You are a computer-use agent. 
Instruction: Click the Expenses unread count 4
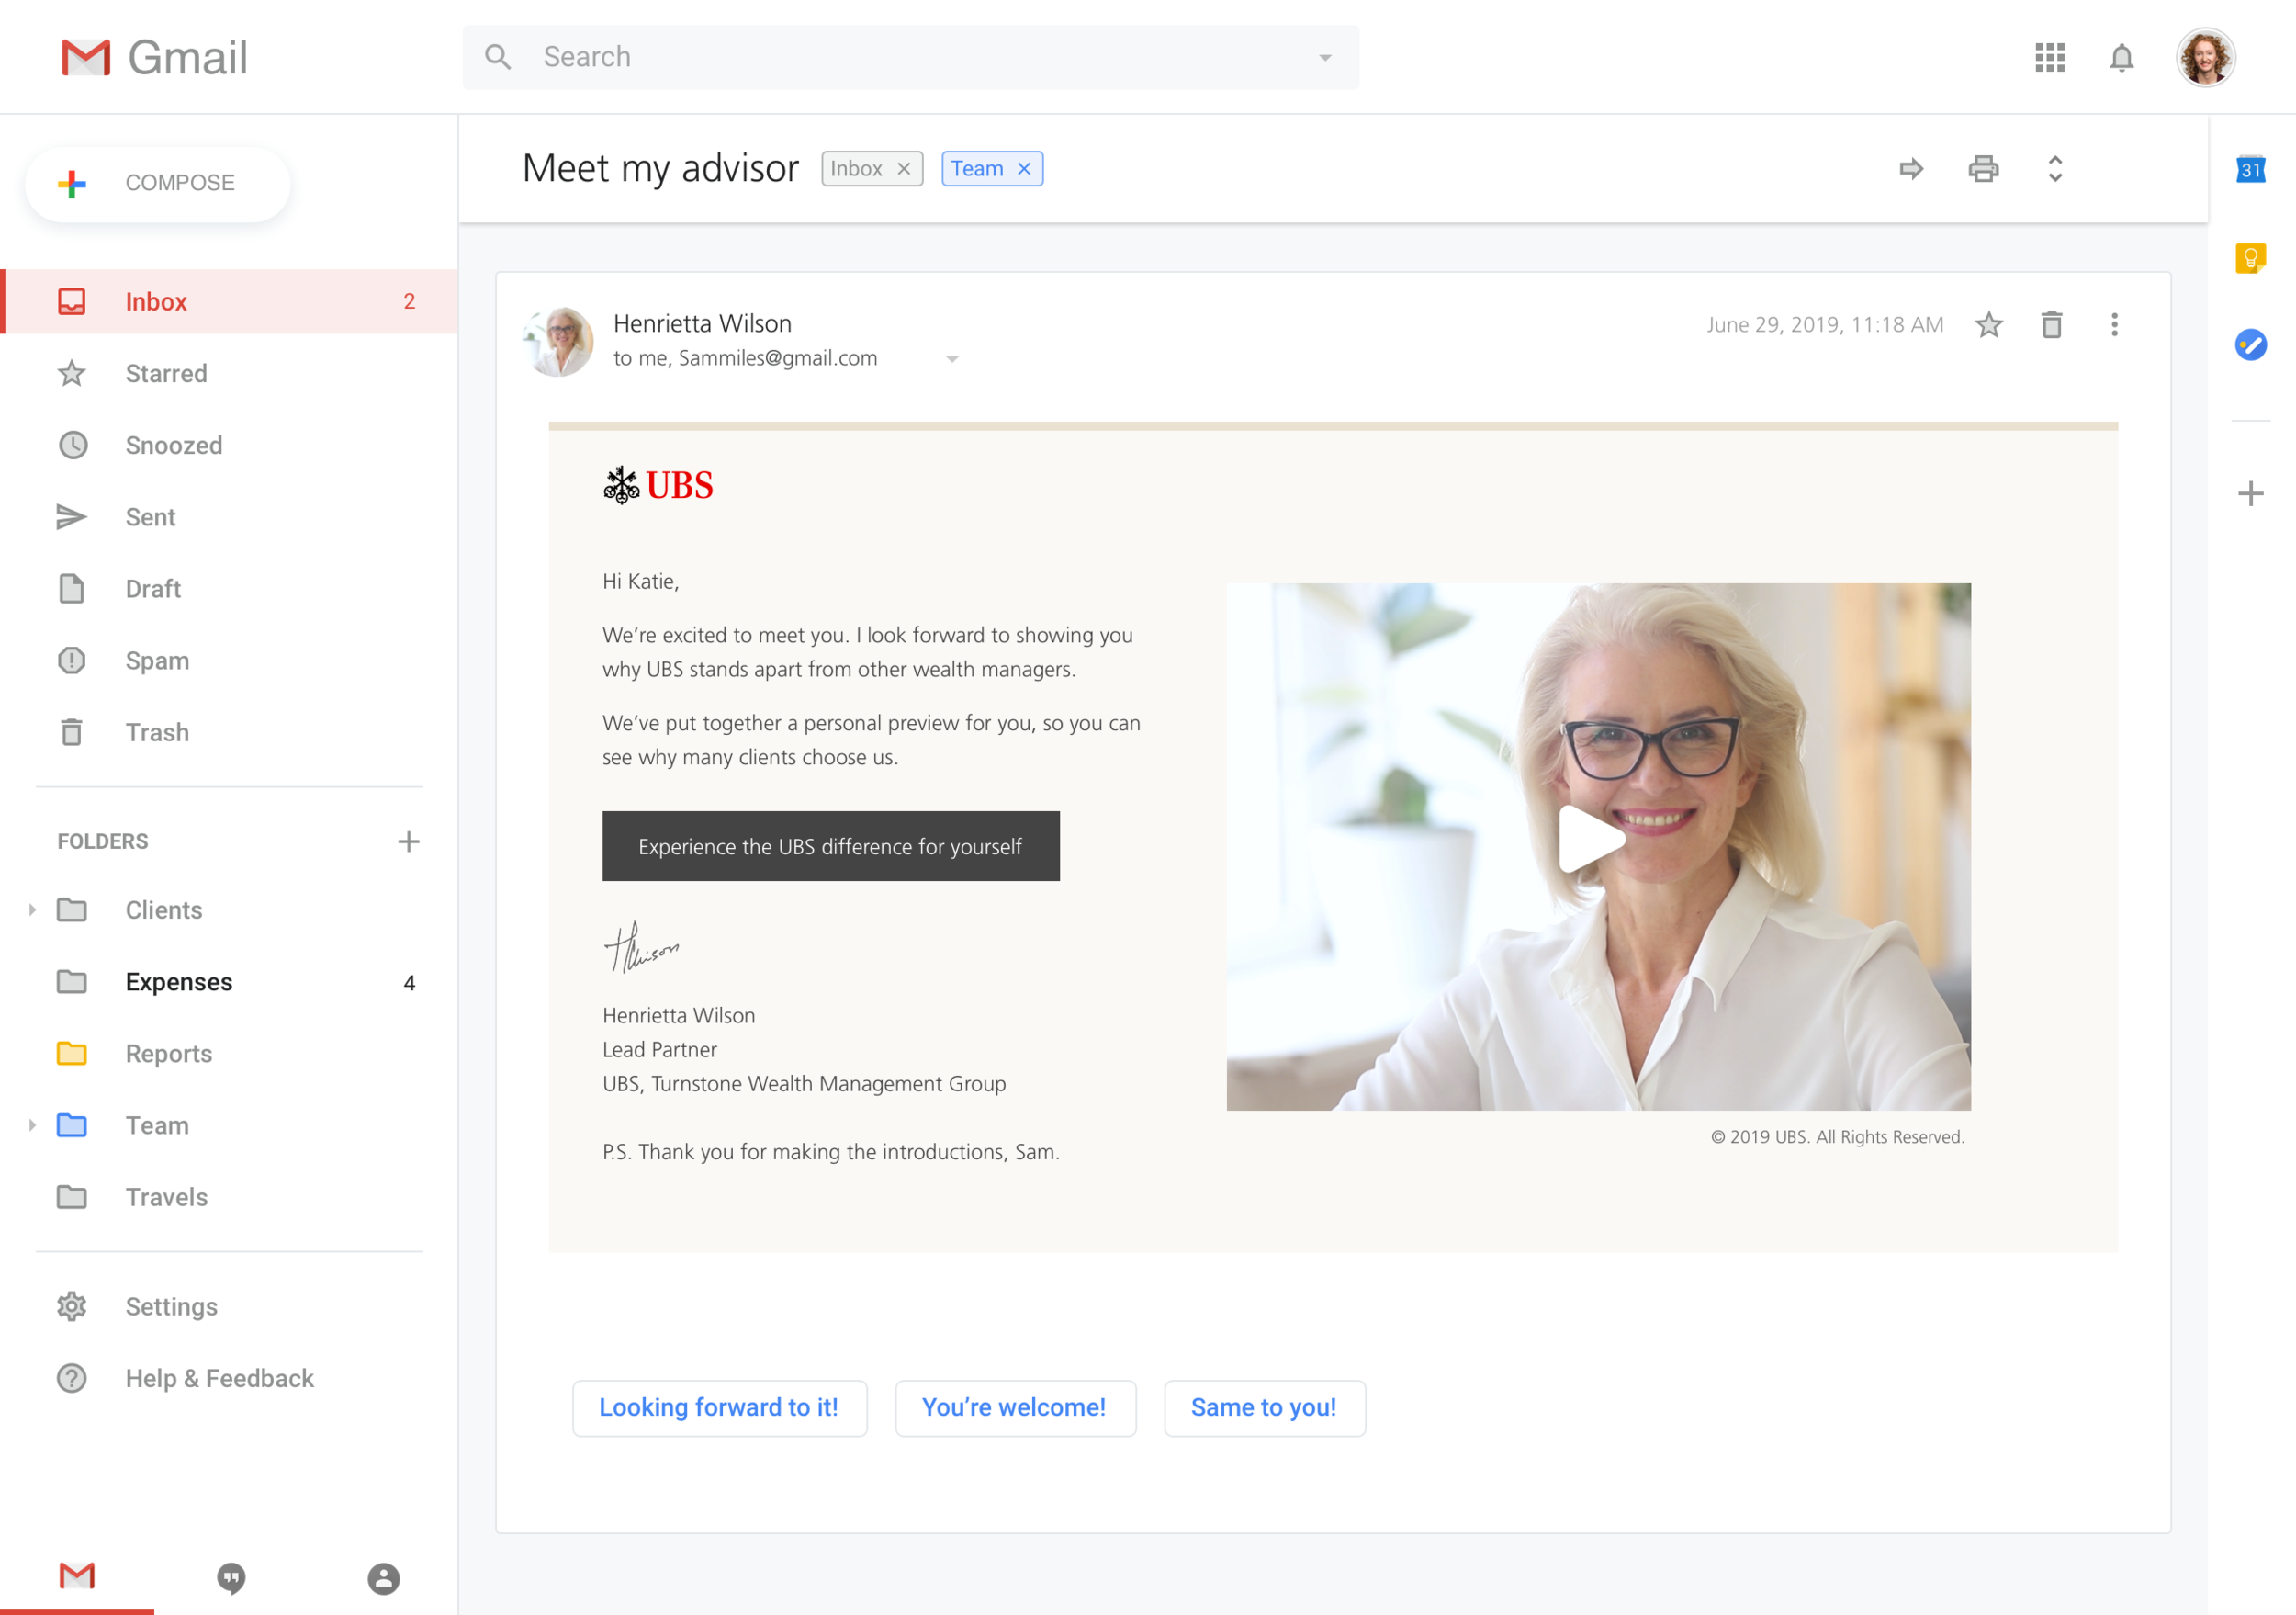click(x=409, y=983)
